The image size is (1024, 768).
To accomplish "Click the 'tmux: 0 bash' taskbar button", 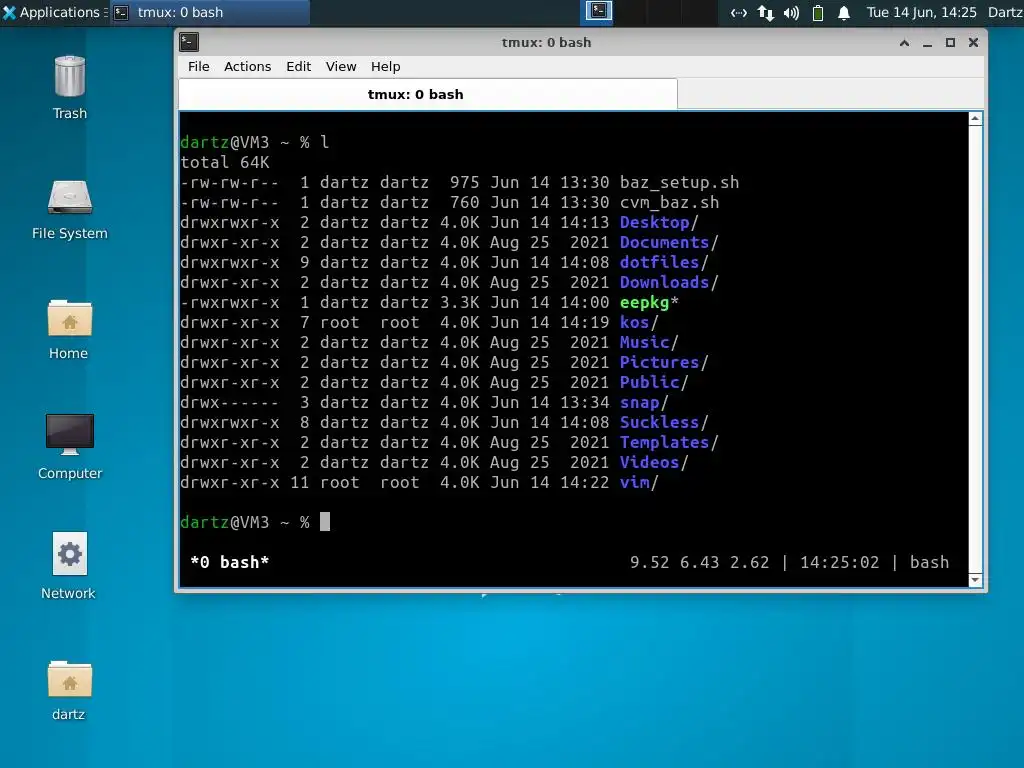I will (x=210, y=12).
